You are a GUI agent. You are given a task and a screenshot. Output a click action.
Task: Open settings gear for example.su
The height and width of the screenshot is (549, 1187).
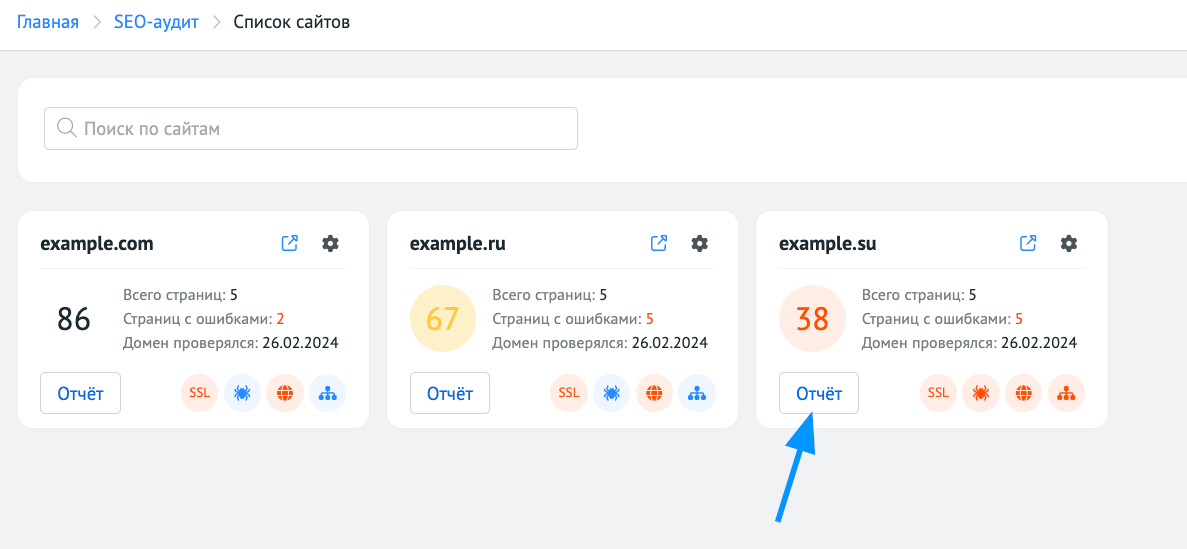(x=1069, y=243)
